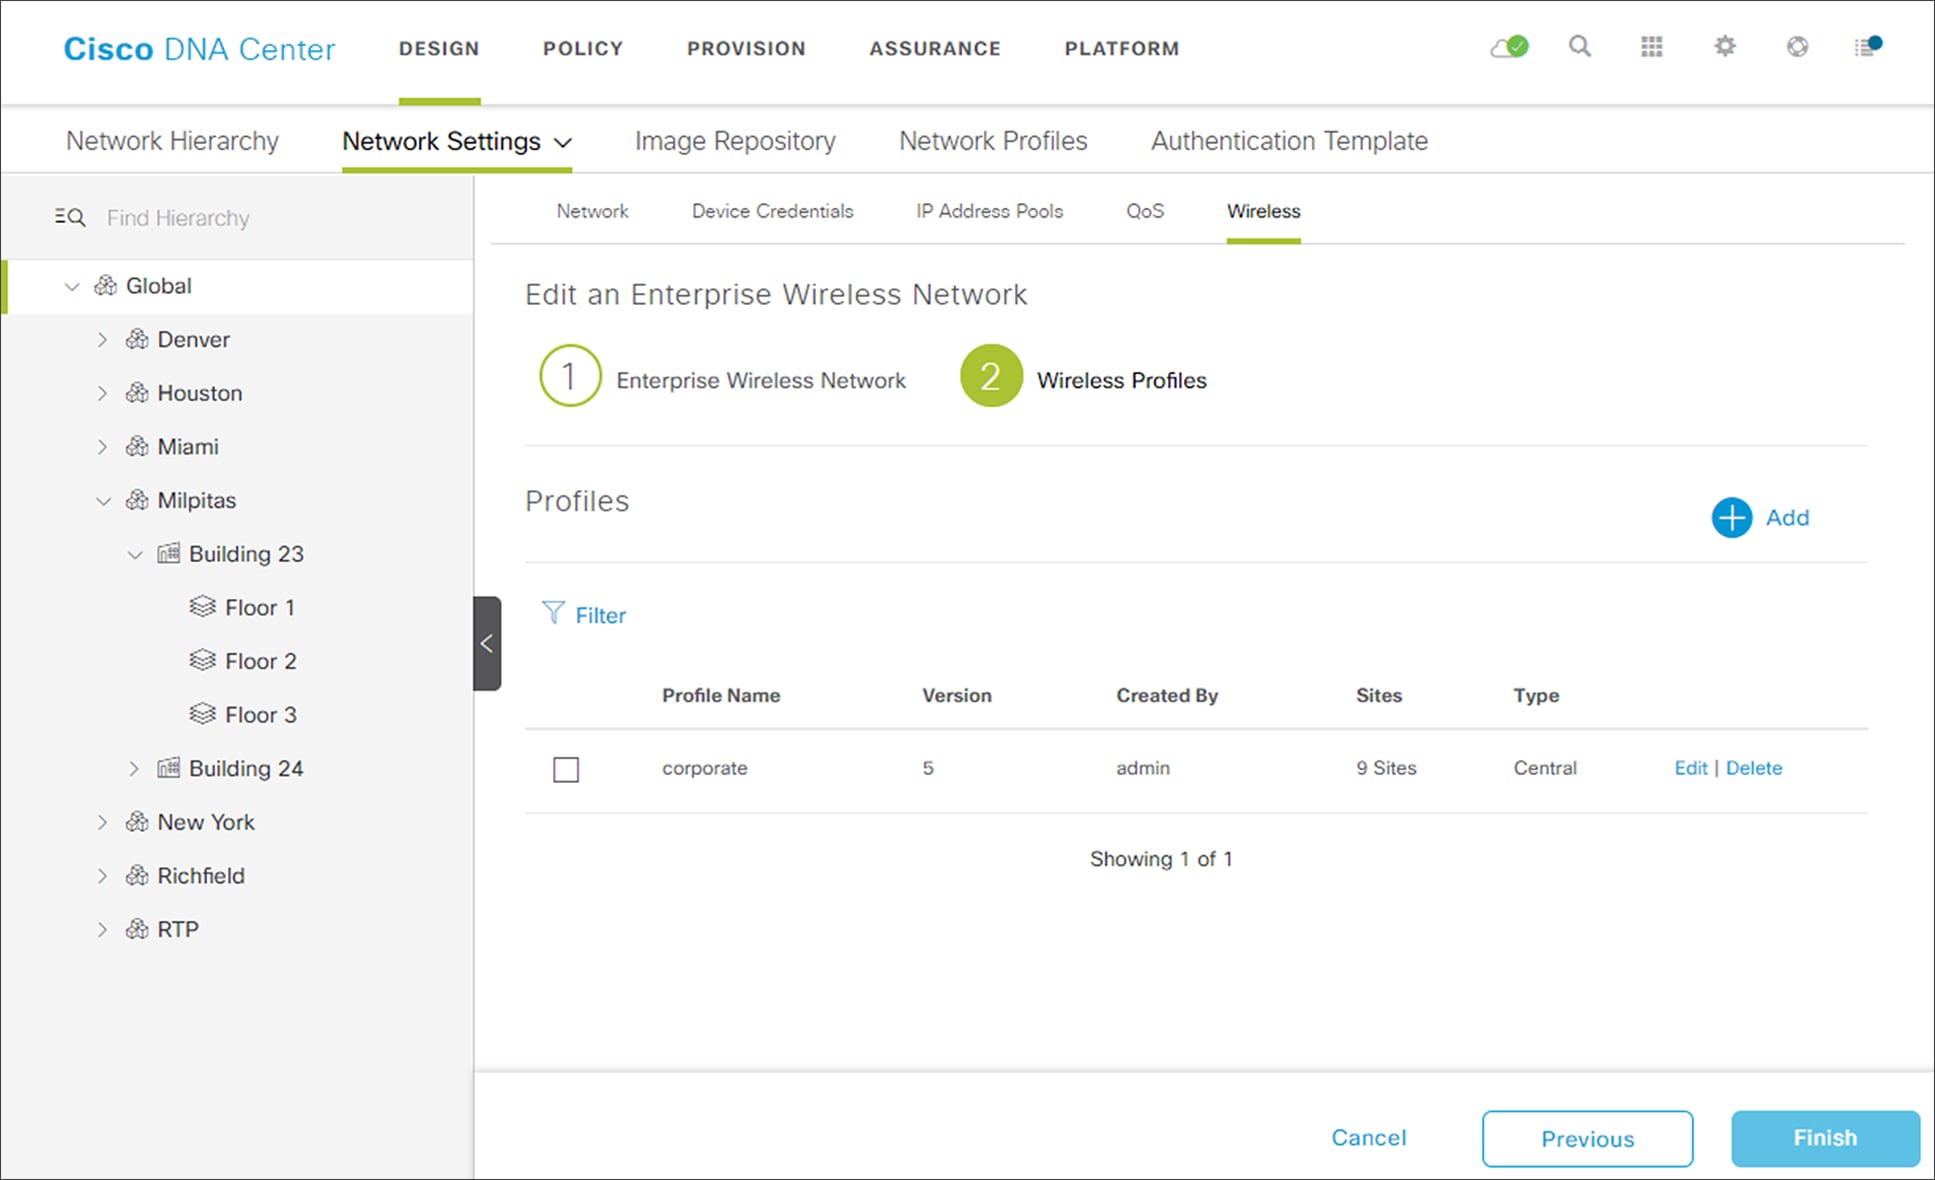The height and width of the screenshot is (1180, 1935).
Task: Click the RTP area icon
Action: [x=137, y=929]
